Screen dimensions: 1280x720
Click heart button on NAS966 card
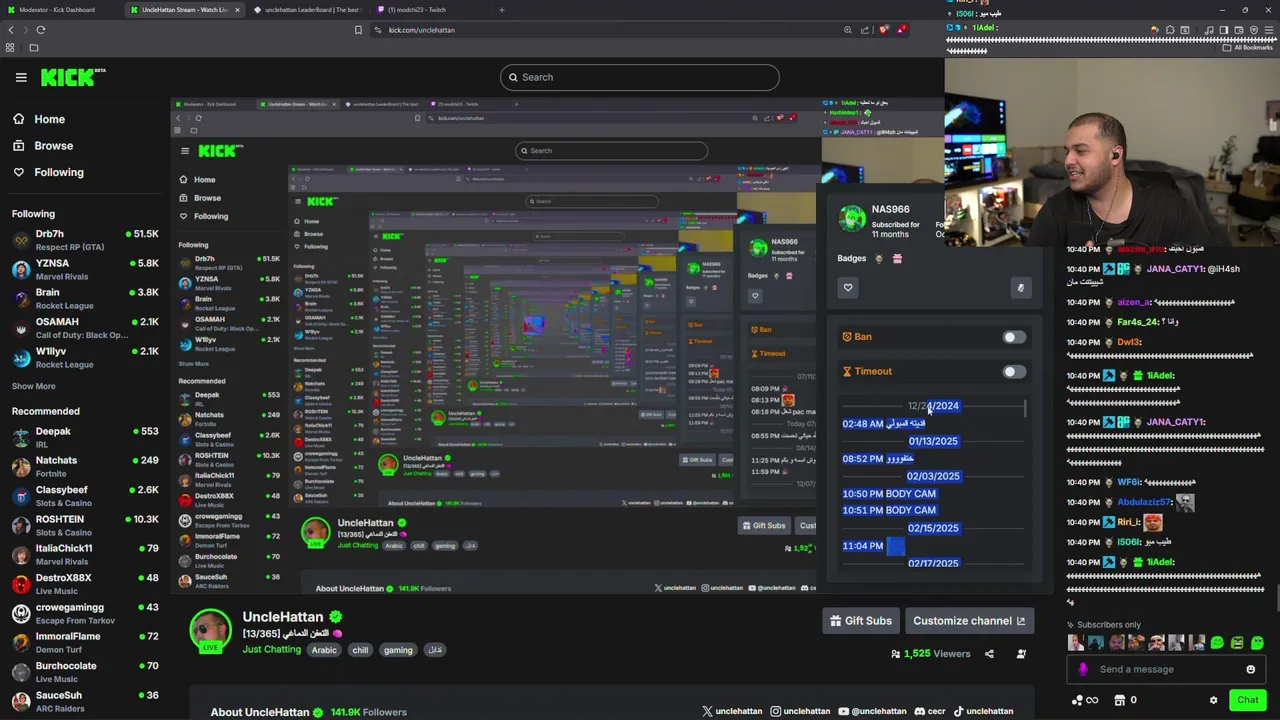tap(848, 288)
